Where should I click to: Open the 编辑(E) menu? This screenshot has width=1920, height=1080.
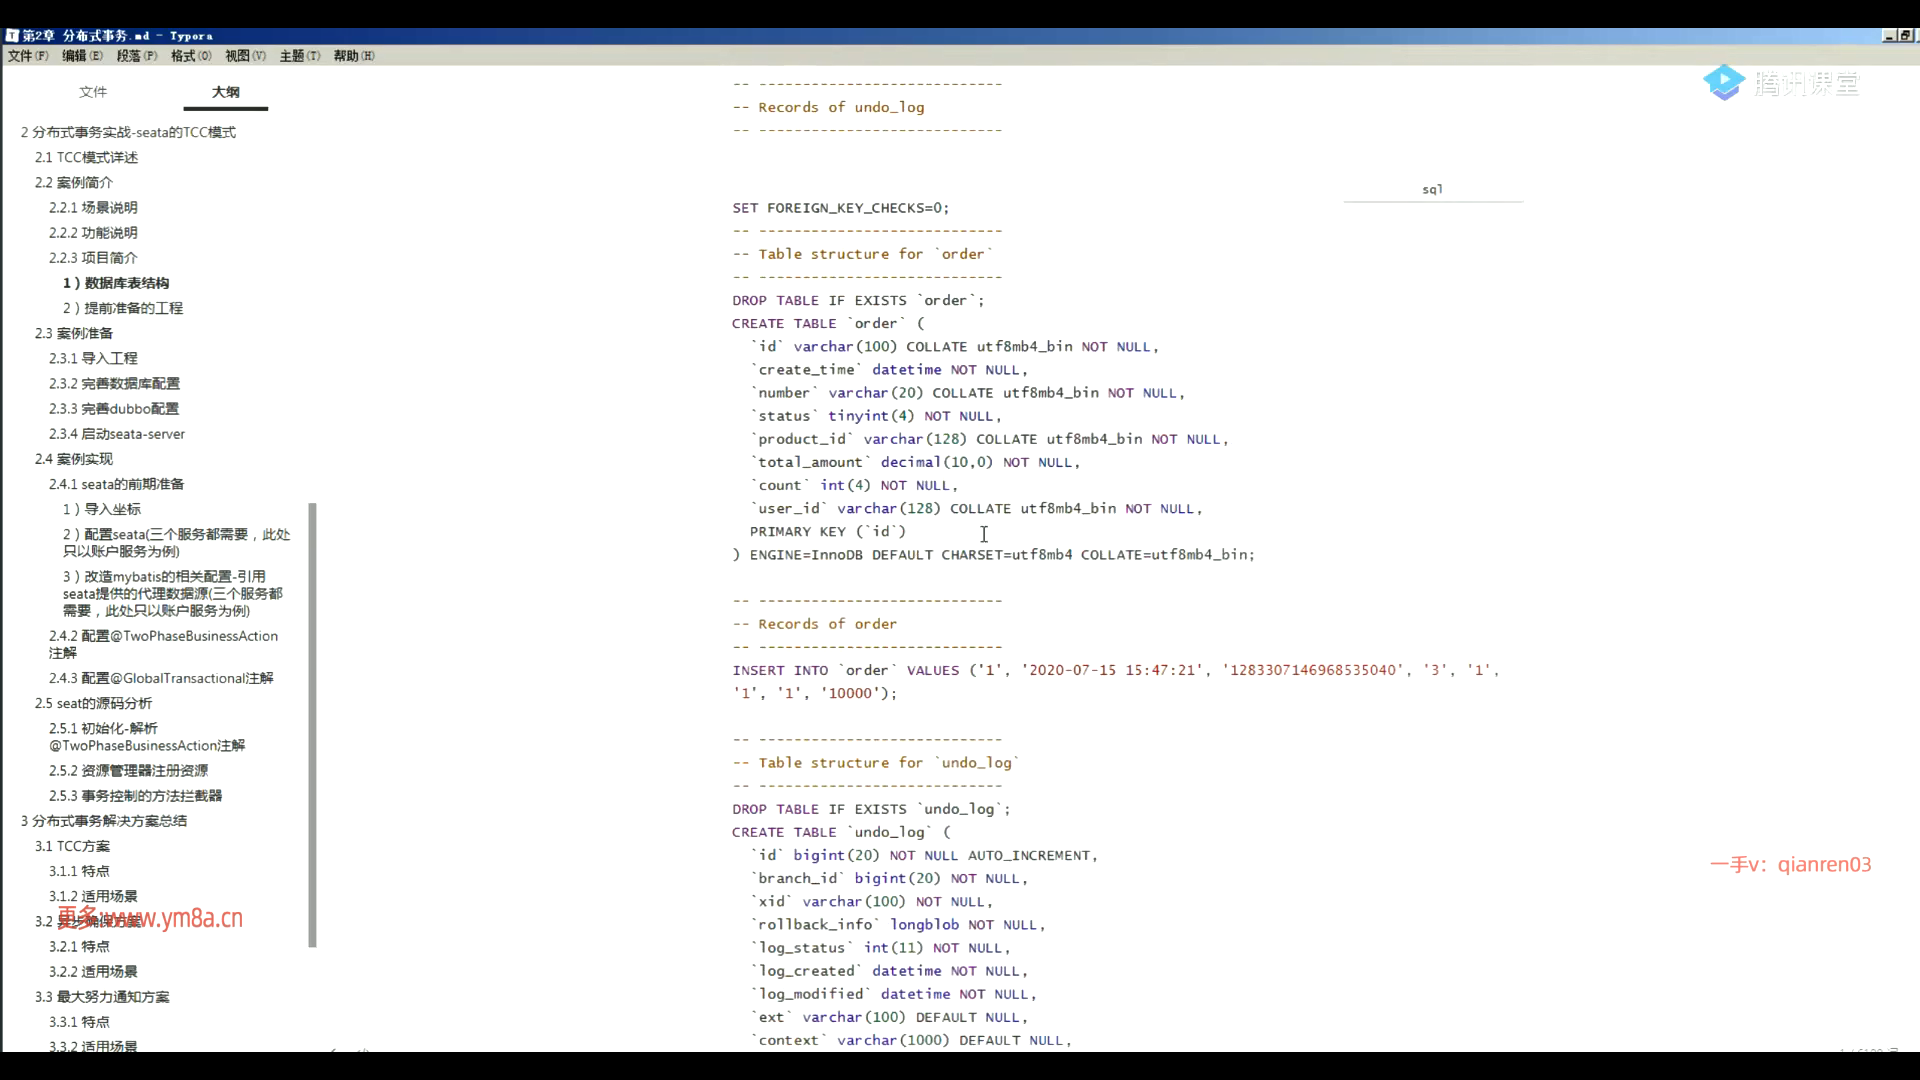[82, 56]
